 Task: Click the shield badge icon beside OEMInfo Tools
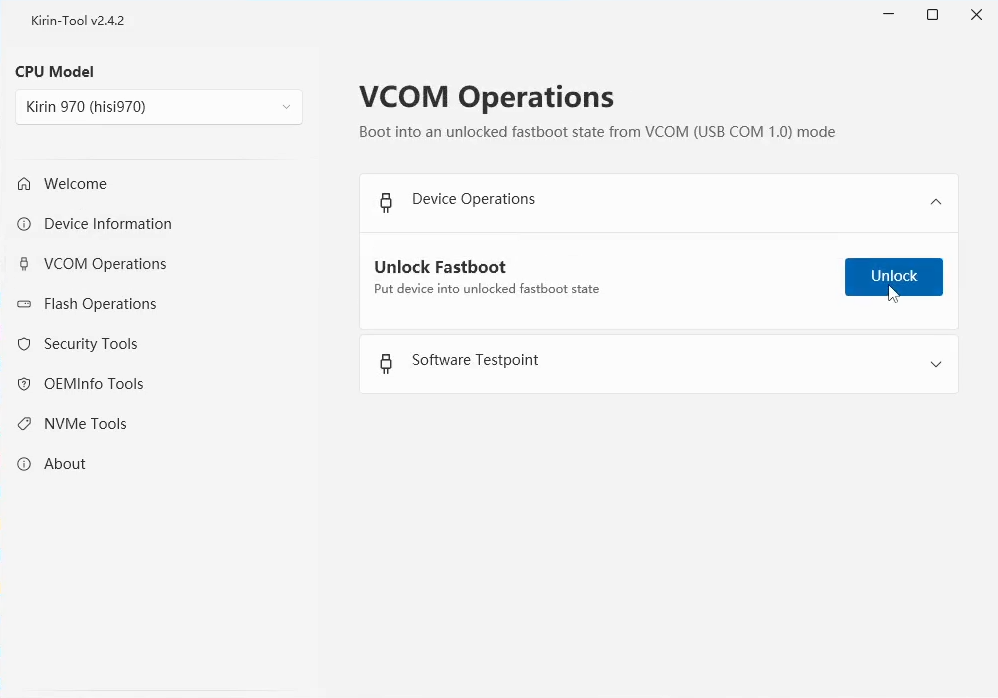(x=24, y=384)
